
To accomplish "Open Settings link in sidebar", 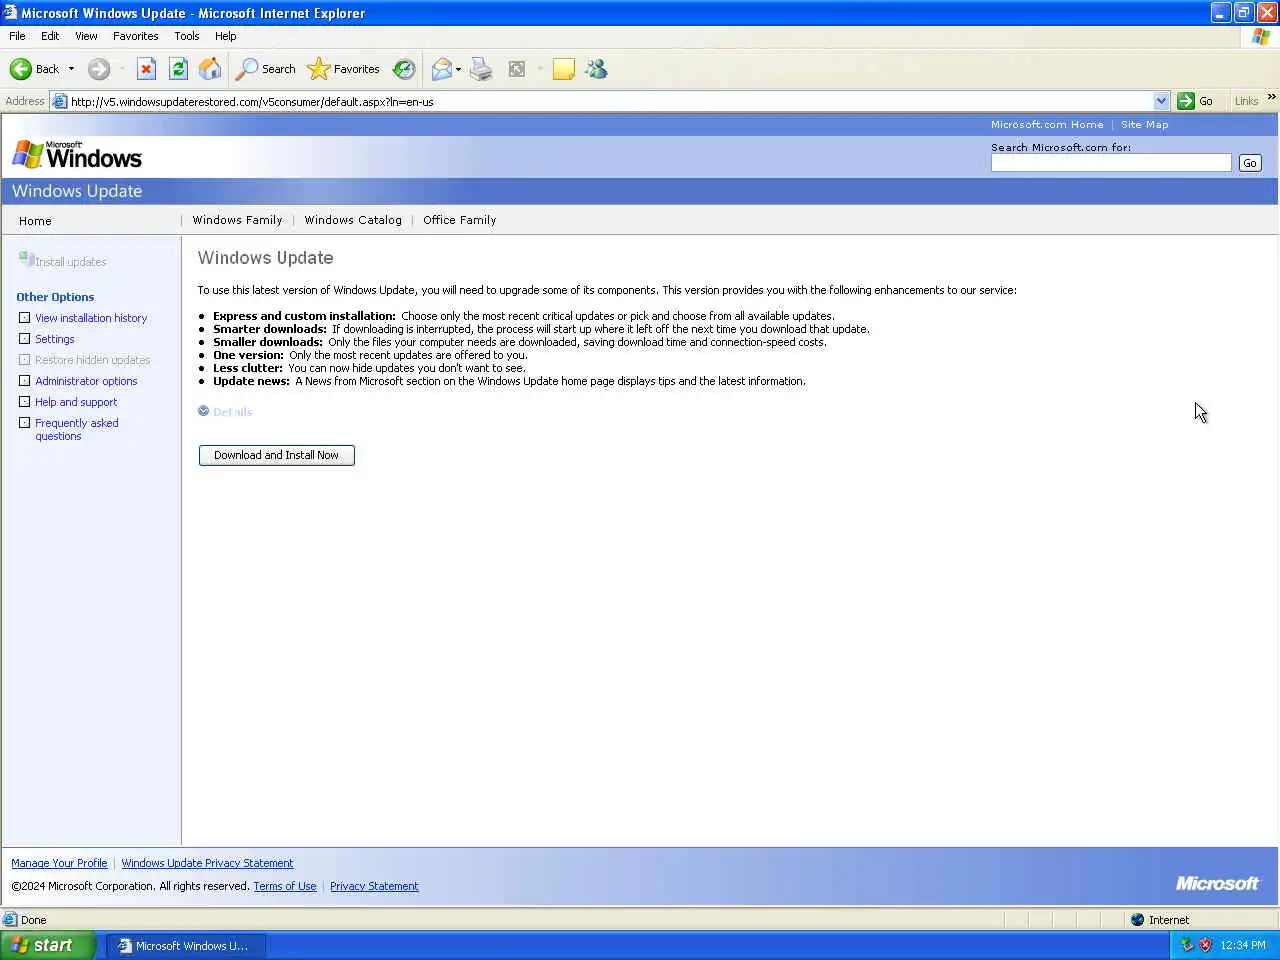I will coord(55,339).
